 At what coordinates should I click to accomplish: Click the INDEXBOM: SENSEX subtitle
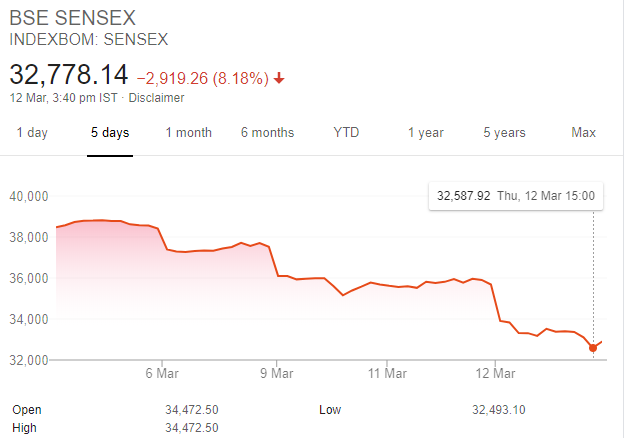click(x=88, y=40)
